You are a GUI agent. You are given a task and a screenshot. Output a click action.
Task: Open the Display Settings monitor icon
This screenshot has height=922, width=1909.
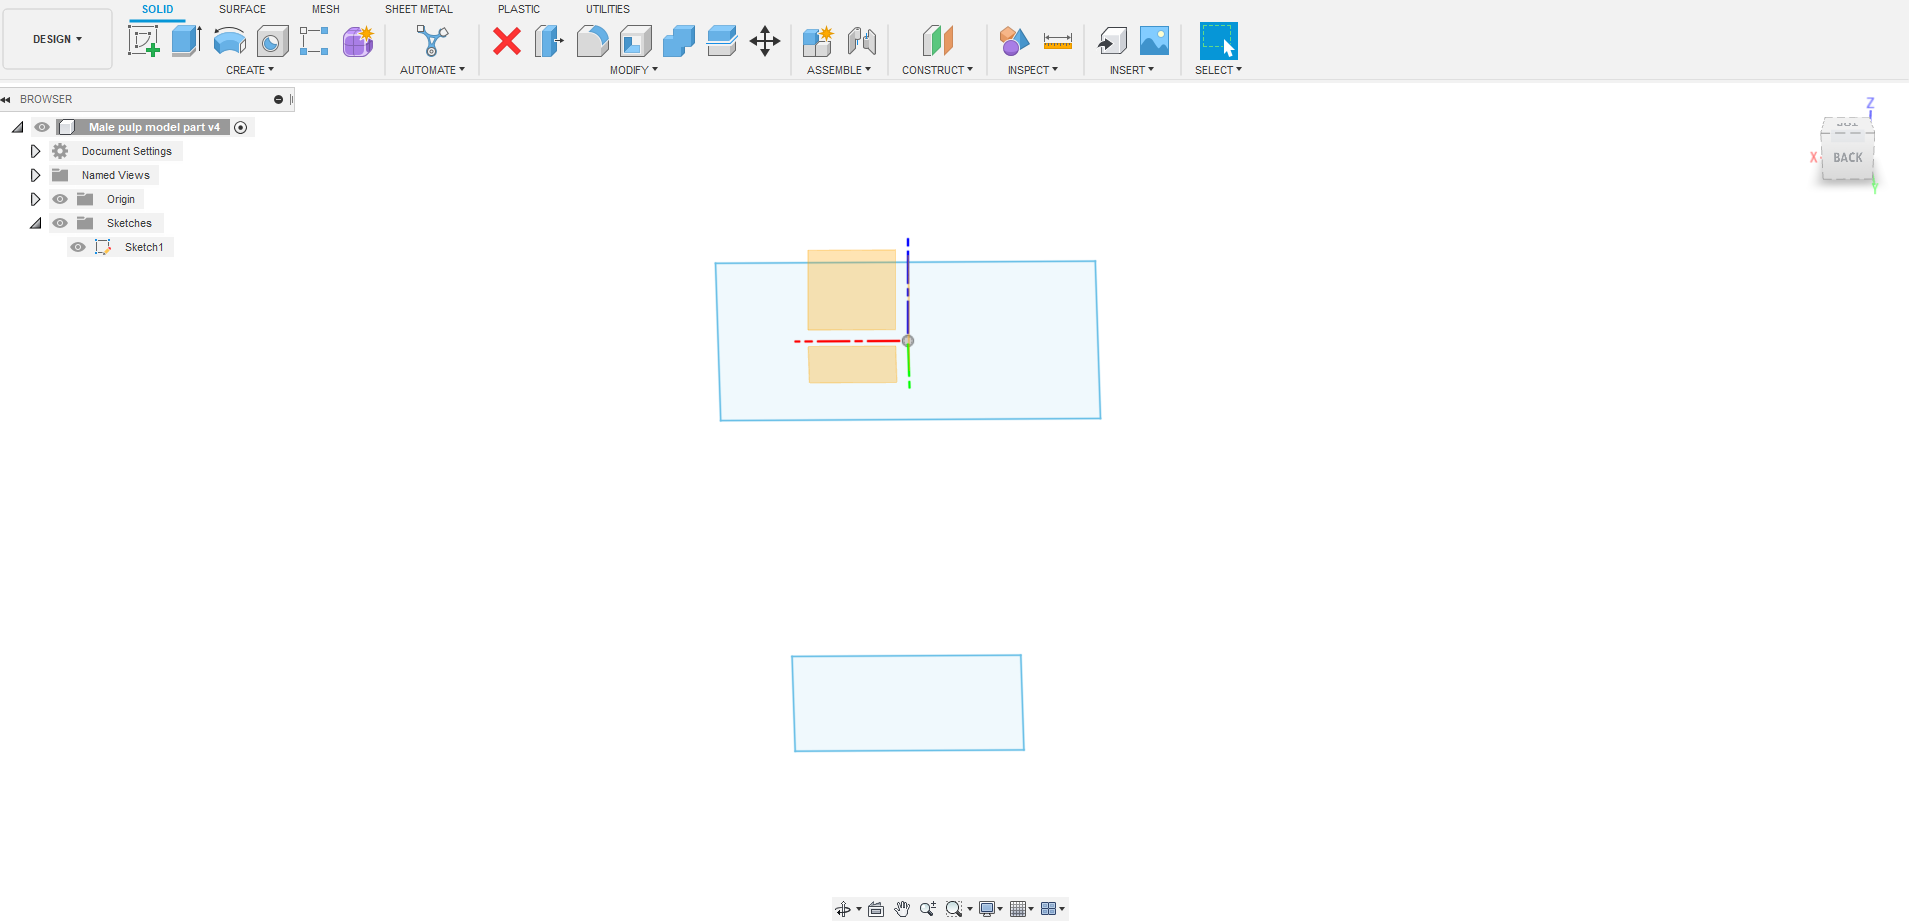click(x=987, y=909)
